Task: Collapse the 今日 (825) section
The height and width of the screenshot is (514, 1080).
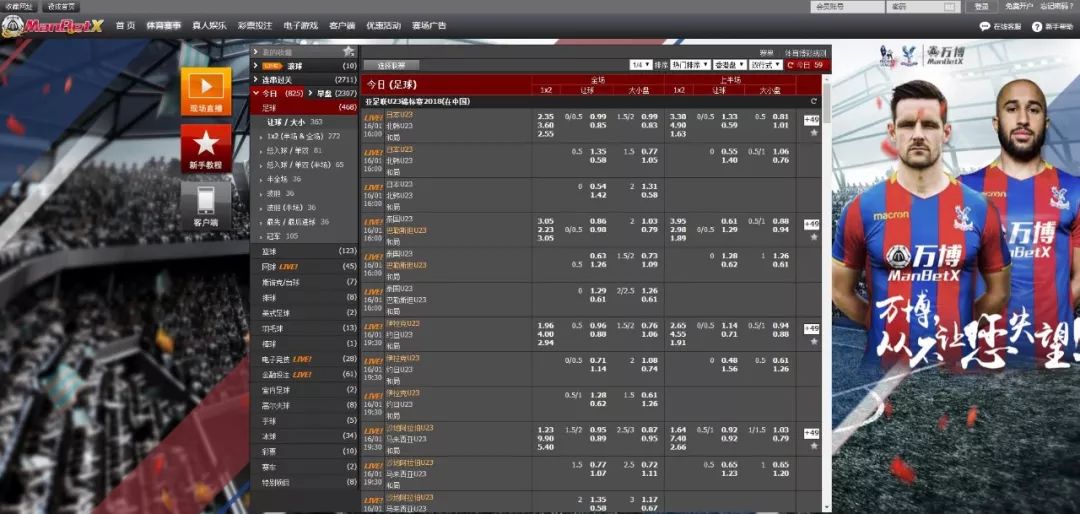Action: pos(278,93)
